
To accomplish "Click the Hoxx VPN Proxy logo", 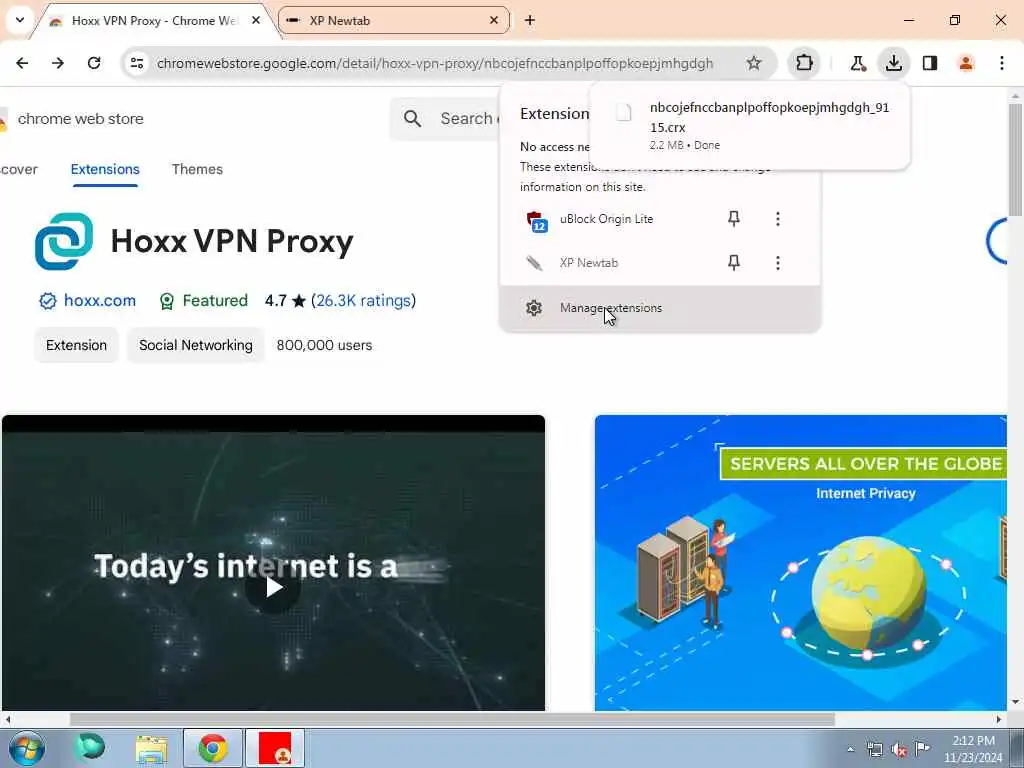I will pyautogui.click(x=64, y=241).
